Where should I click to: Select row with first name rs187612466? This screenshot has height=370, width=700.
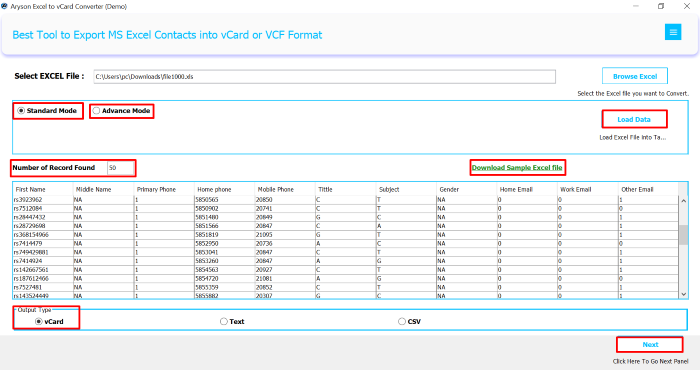click(346, 279)
